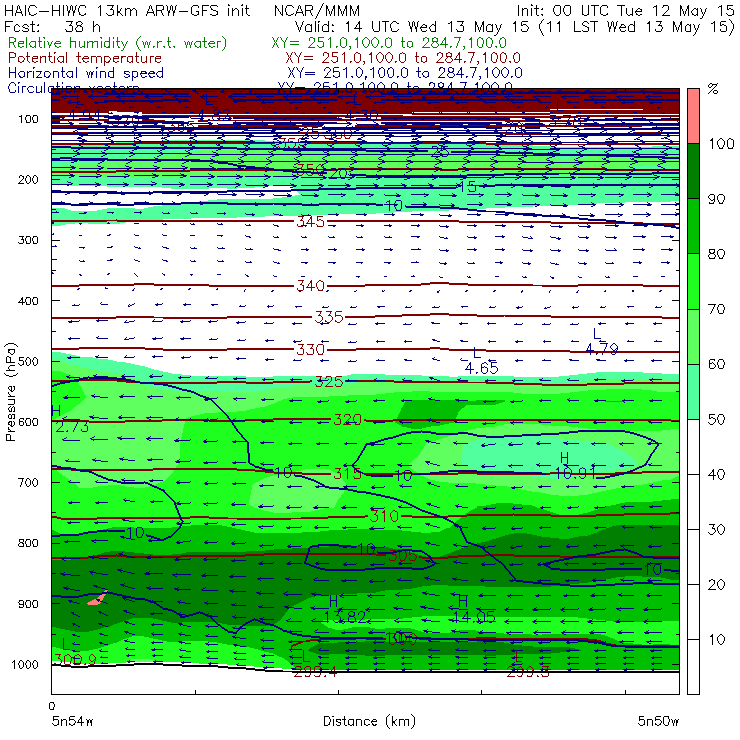740x740 pixels.
Task: Click the 'L 4.79' wind minimum marker
Action: (x=602, y=342)
